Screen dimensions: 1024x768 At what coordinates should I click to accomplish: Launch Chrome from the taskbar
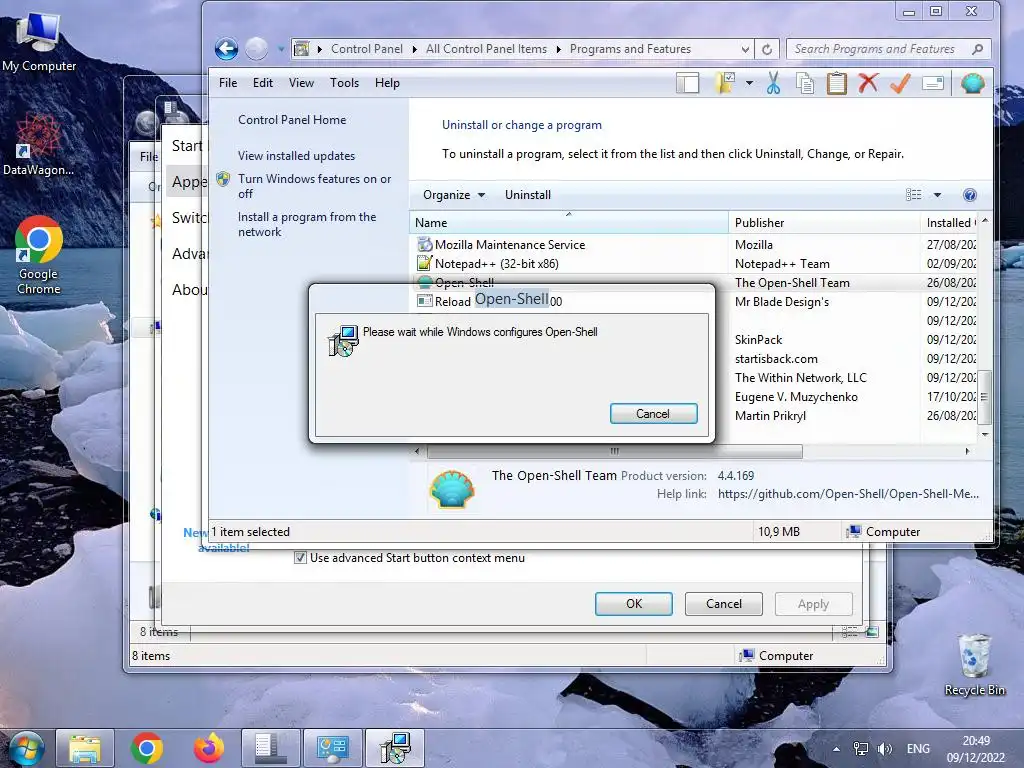tap(146, 748)
